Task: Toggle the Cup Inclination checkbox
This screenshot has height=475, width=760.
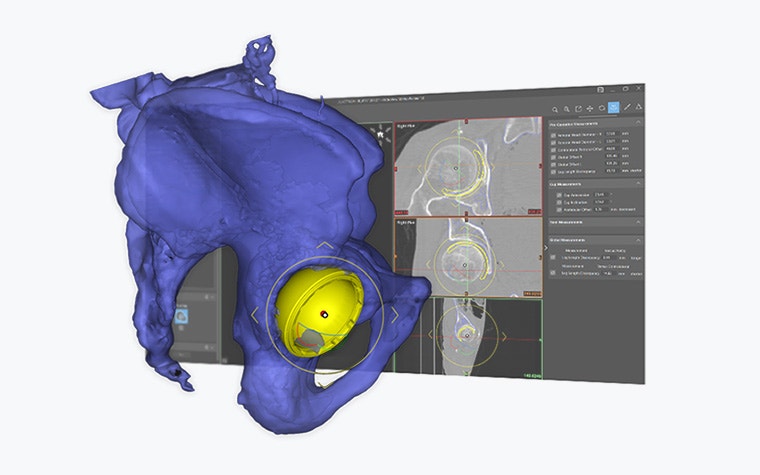Action: (x=559, y=203)
